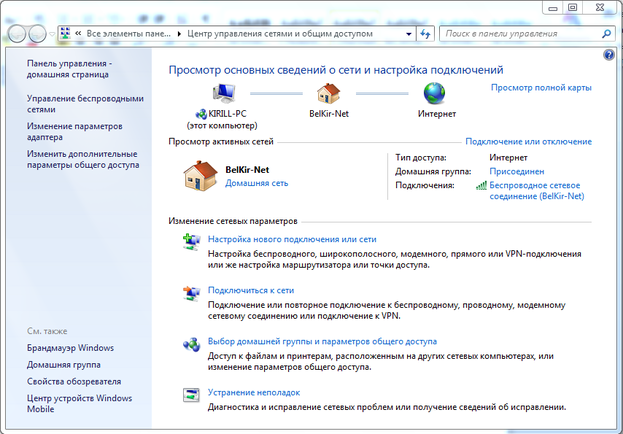Open Беспроводное сетевое соединение (BelKir-Net) link
Image resolution: width=623 pixels, height=434 pixels.
pyautogui.click(x=537, y=191)
